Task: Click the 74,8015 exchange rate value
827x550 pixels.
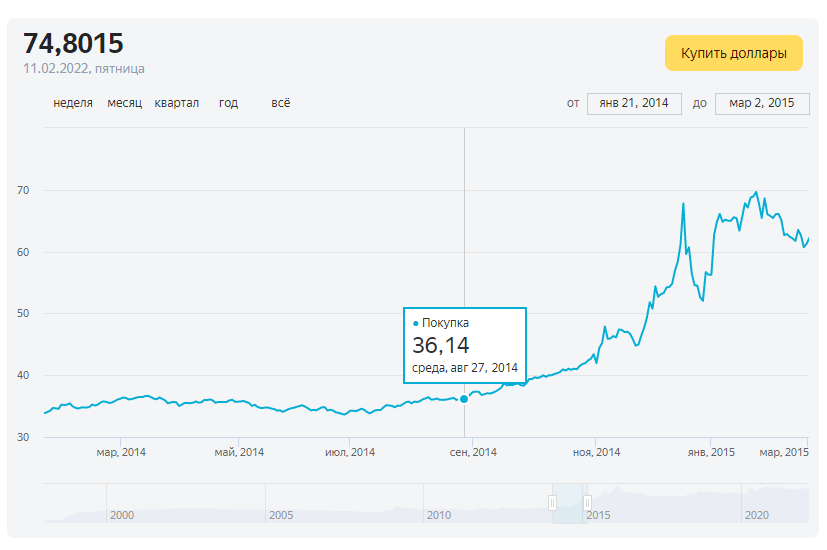Action: click(x=73, y=43)
